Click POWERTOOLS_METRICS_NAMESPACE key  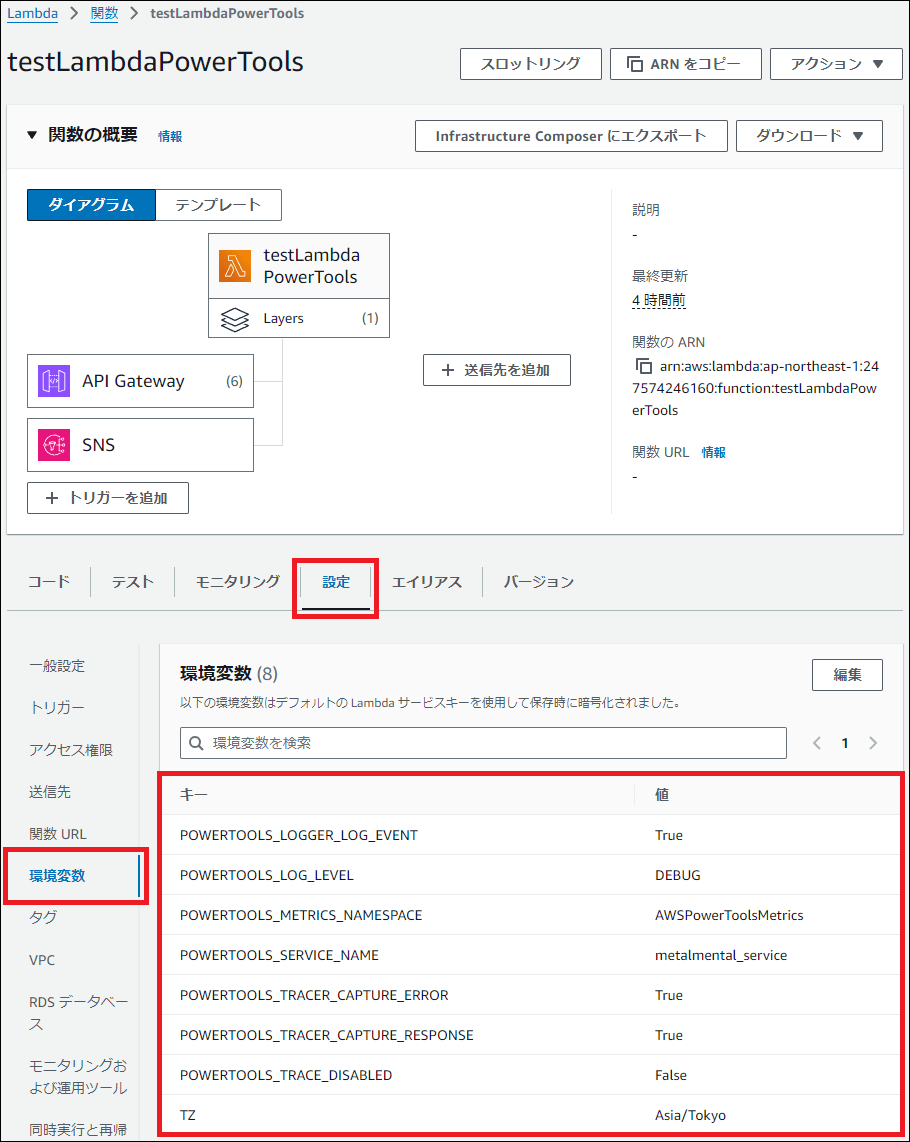coord(301,915)
